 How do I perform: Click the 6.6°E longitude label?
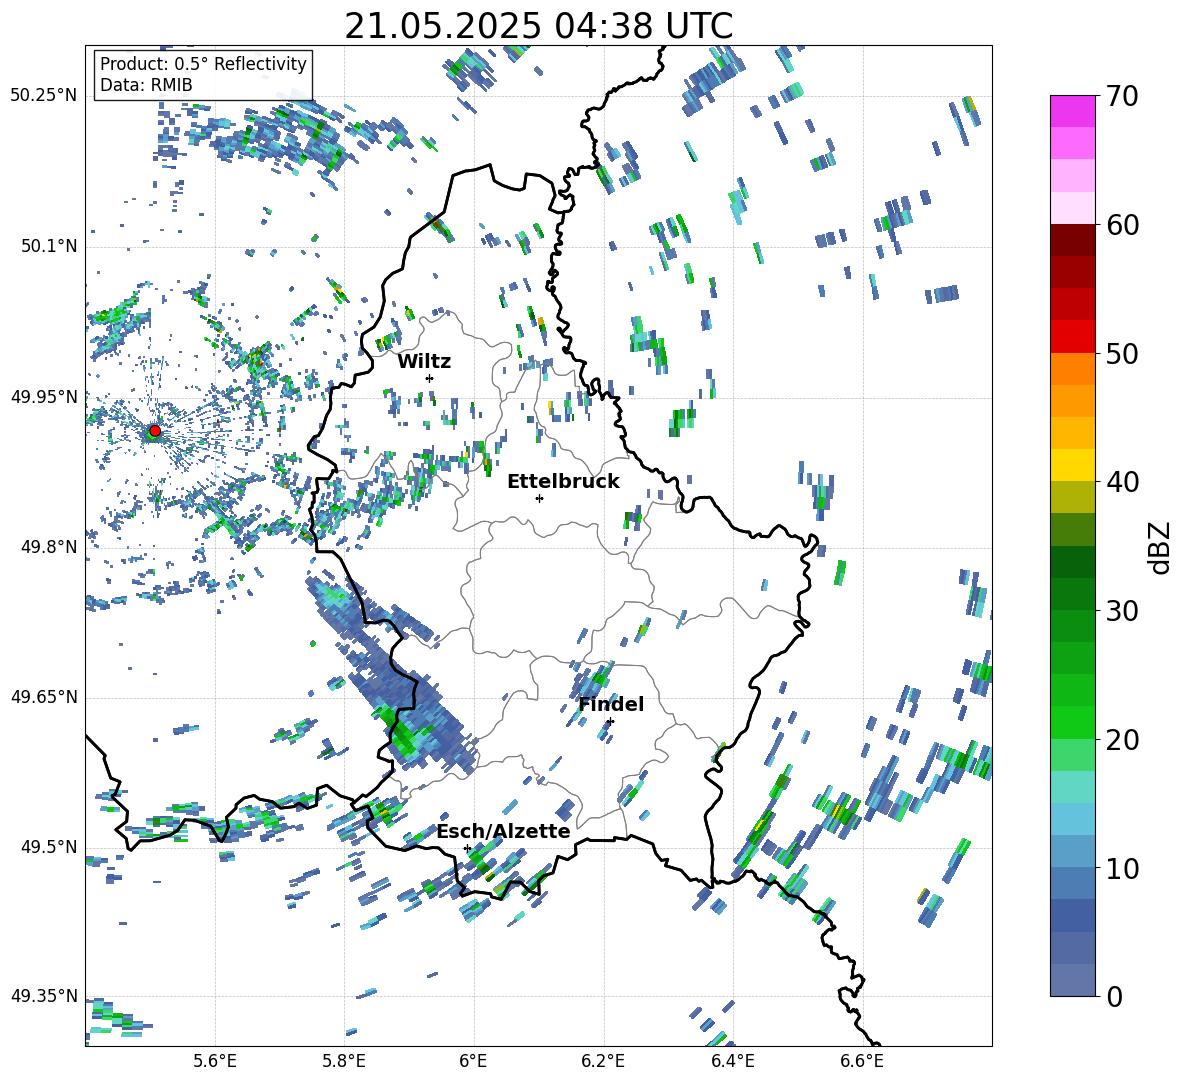(x=862, y=1061)
